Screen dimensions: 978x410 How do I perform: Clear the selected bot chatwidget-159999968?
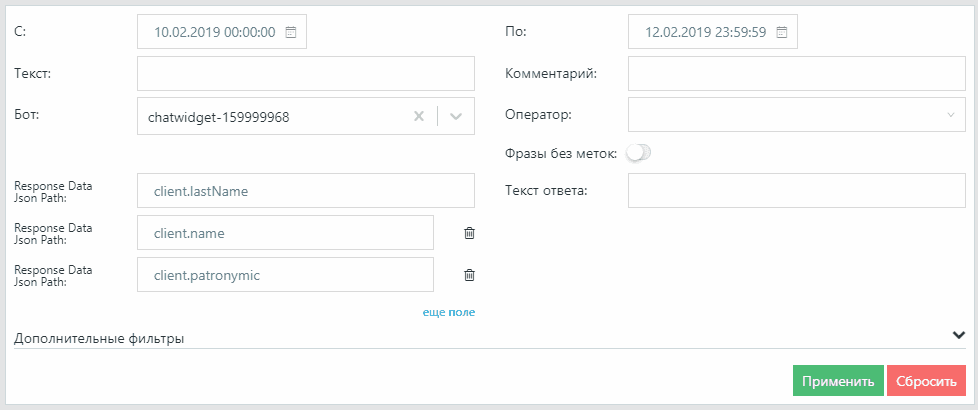(x=419, y=116)
